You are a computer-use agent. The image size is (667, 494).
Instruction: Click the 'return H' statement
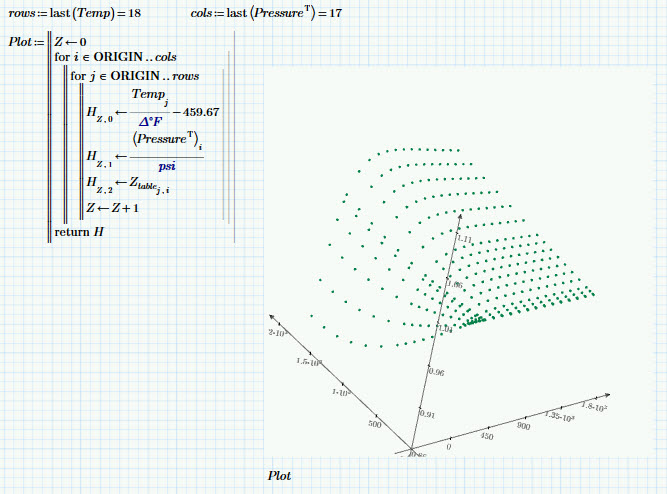pos(79,232)
